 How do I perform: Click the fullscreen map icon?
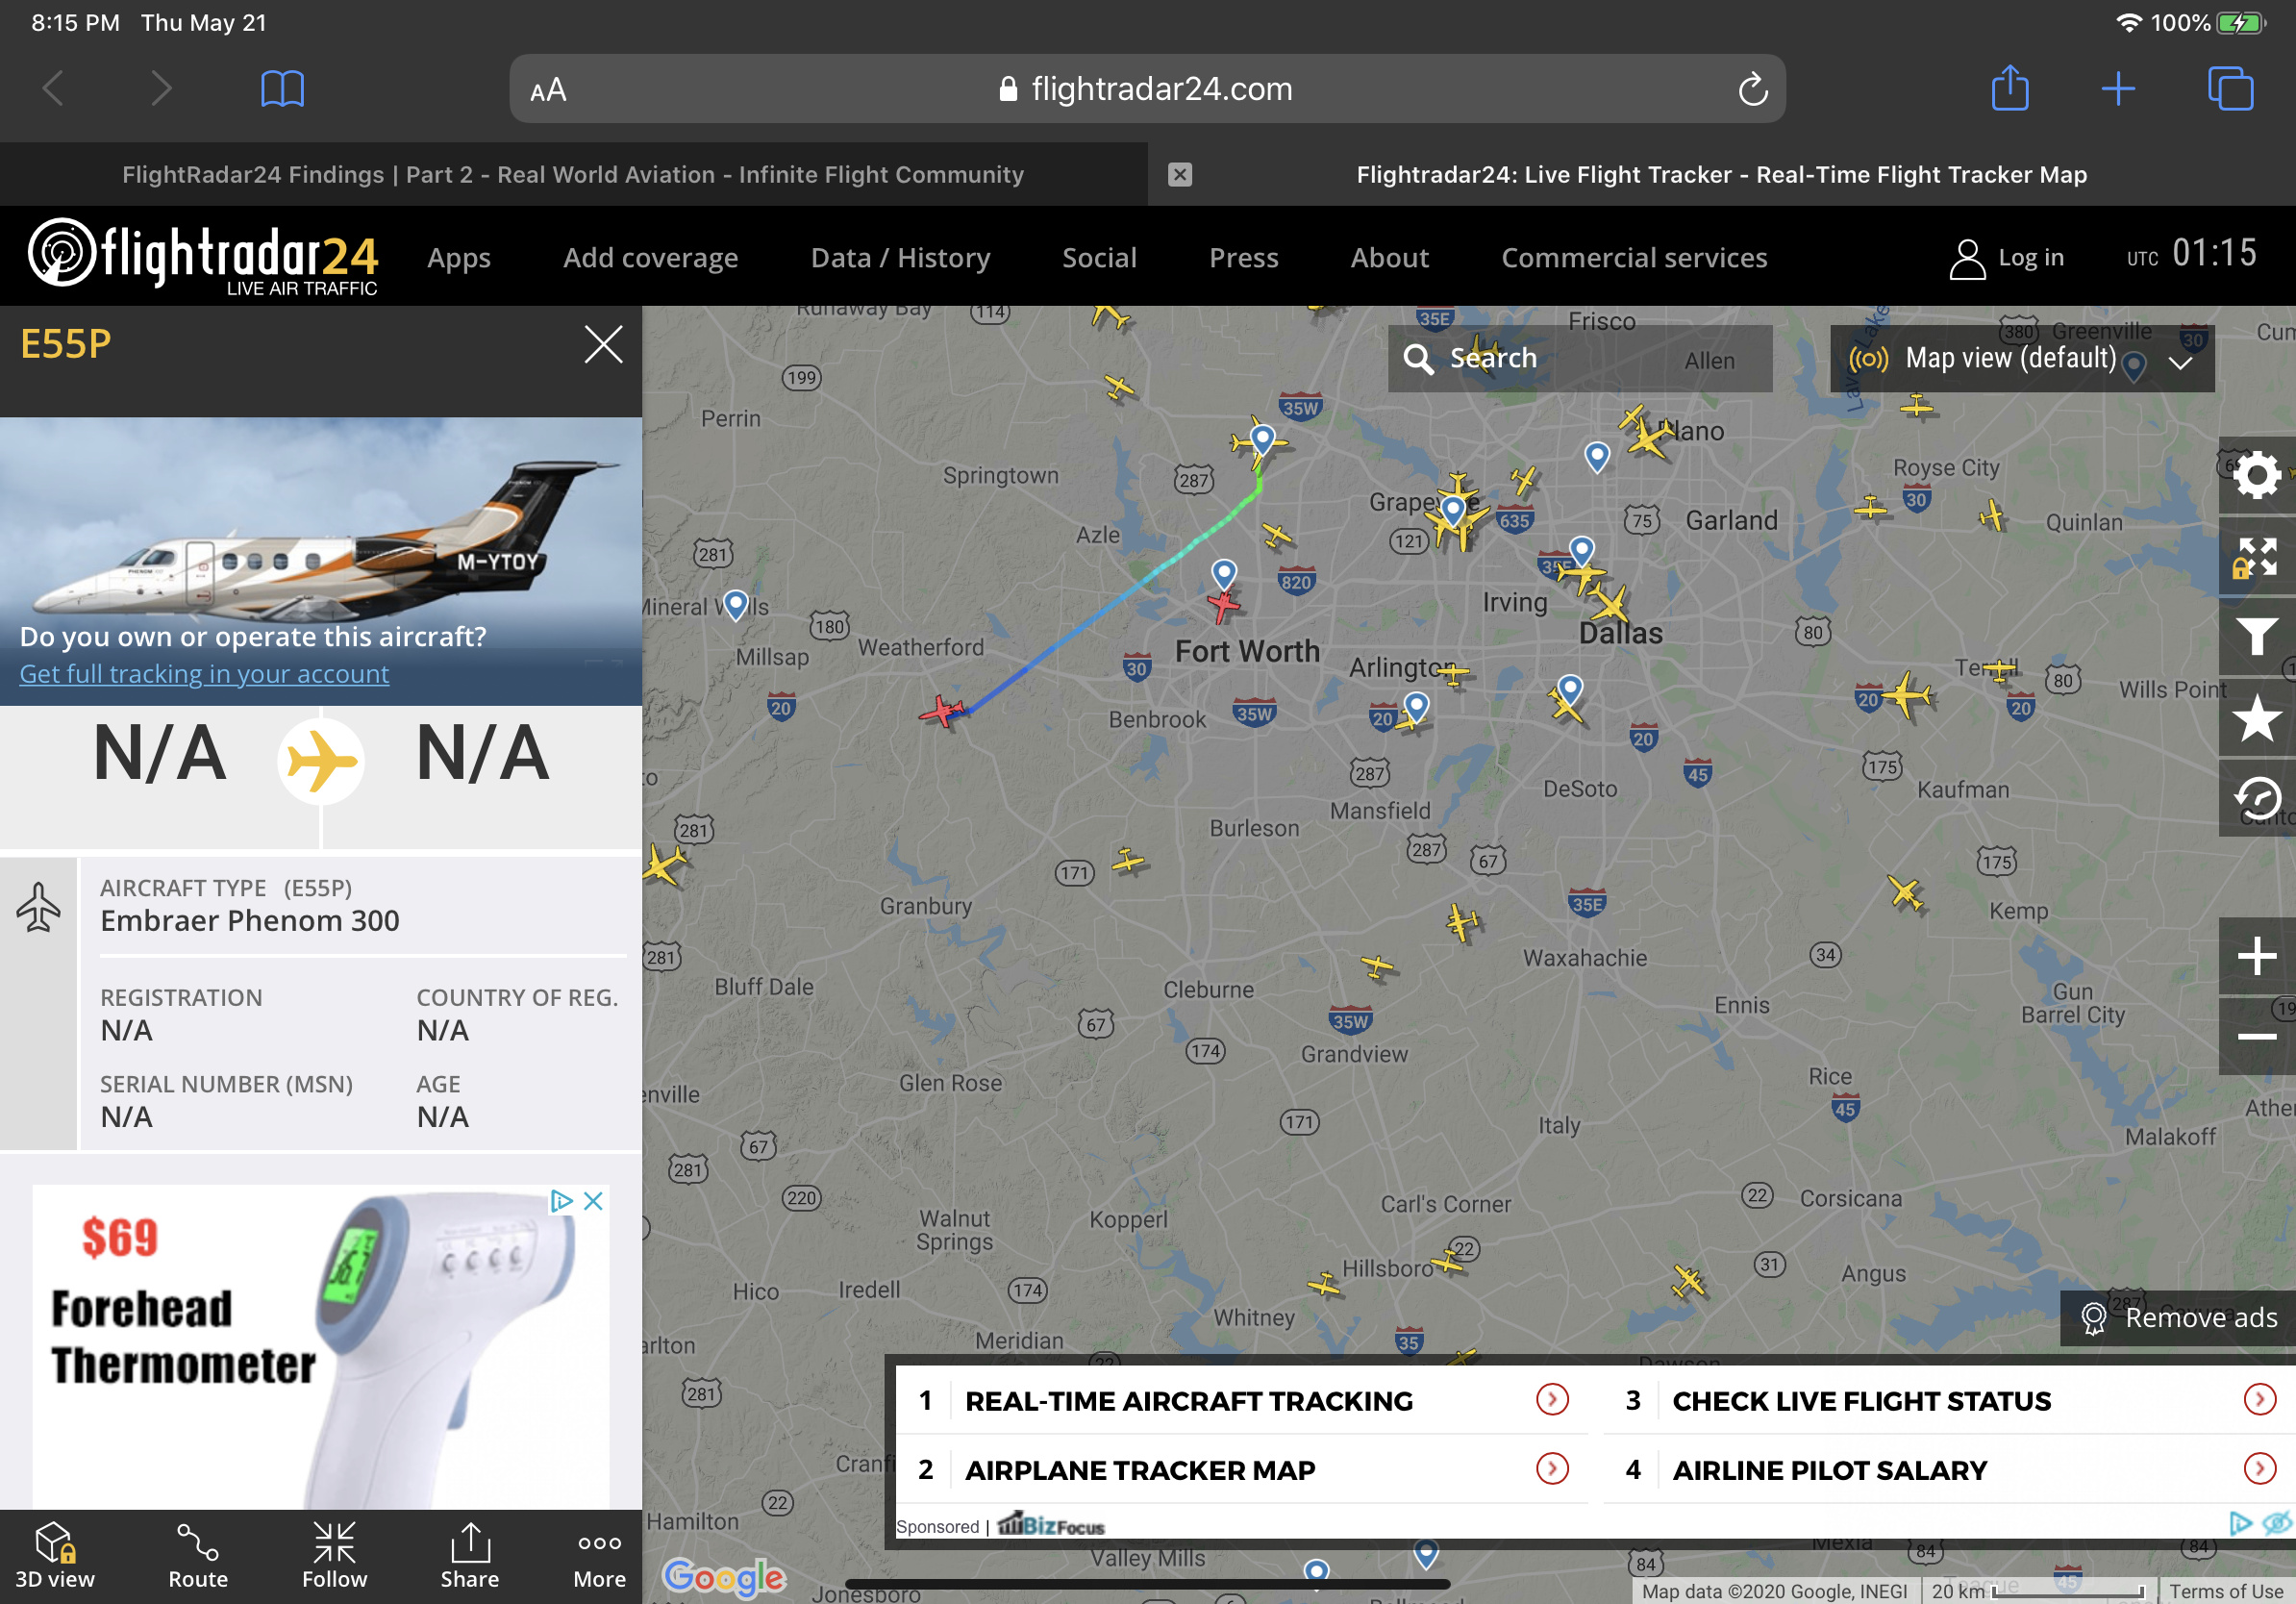(x=2256, y=557)
